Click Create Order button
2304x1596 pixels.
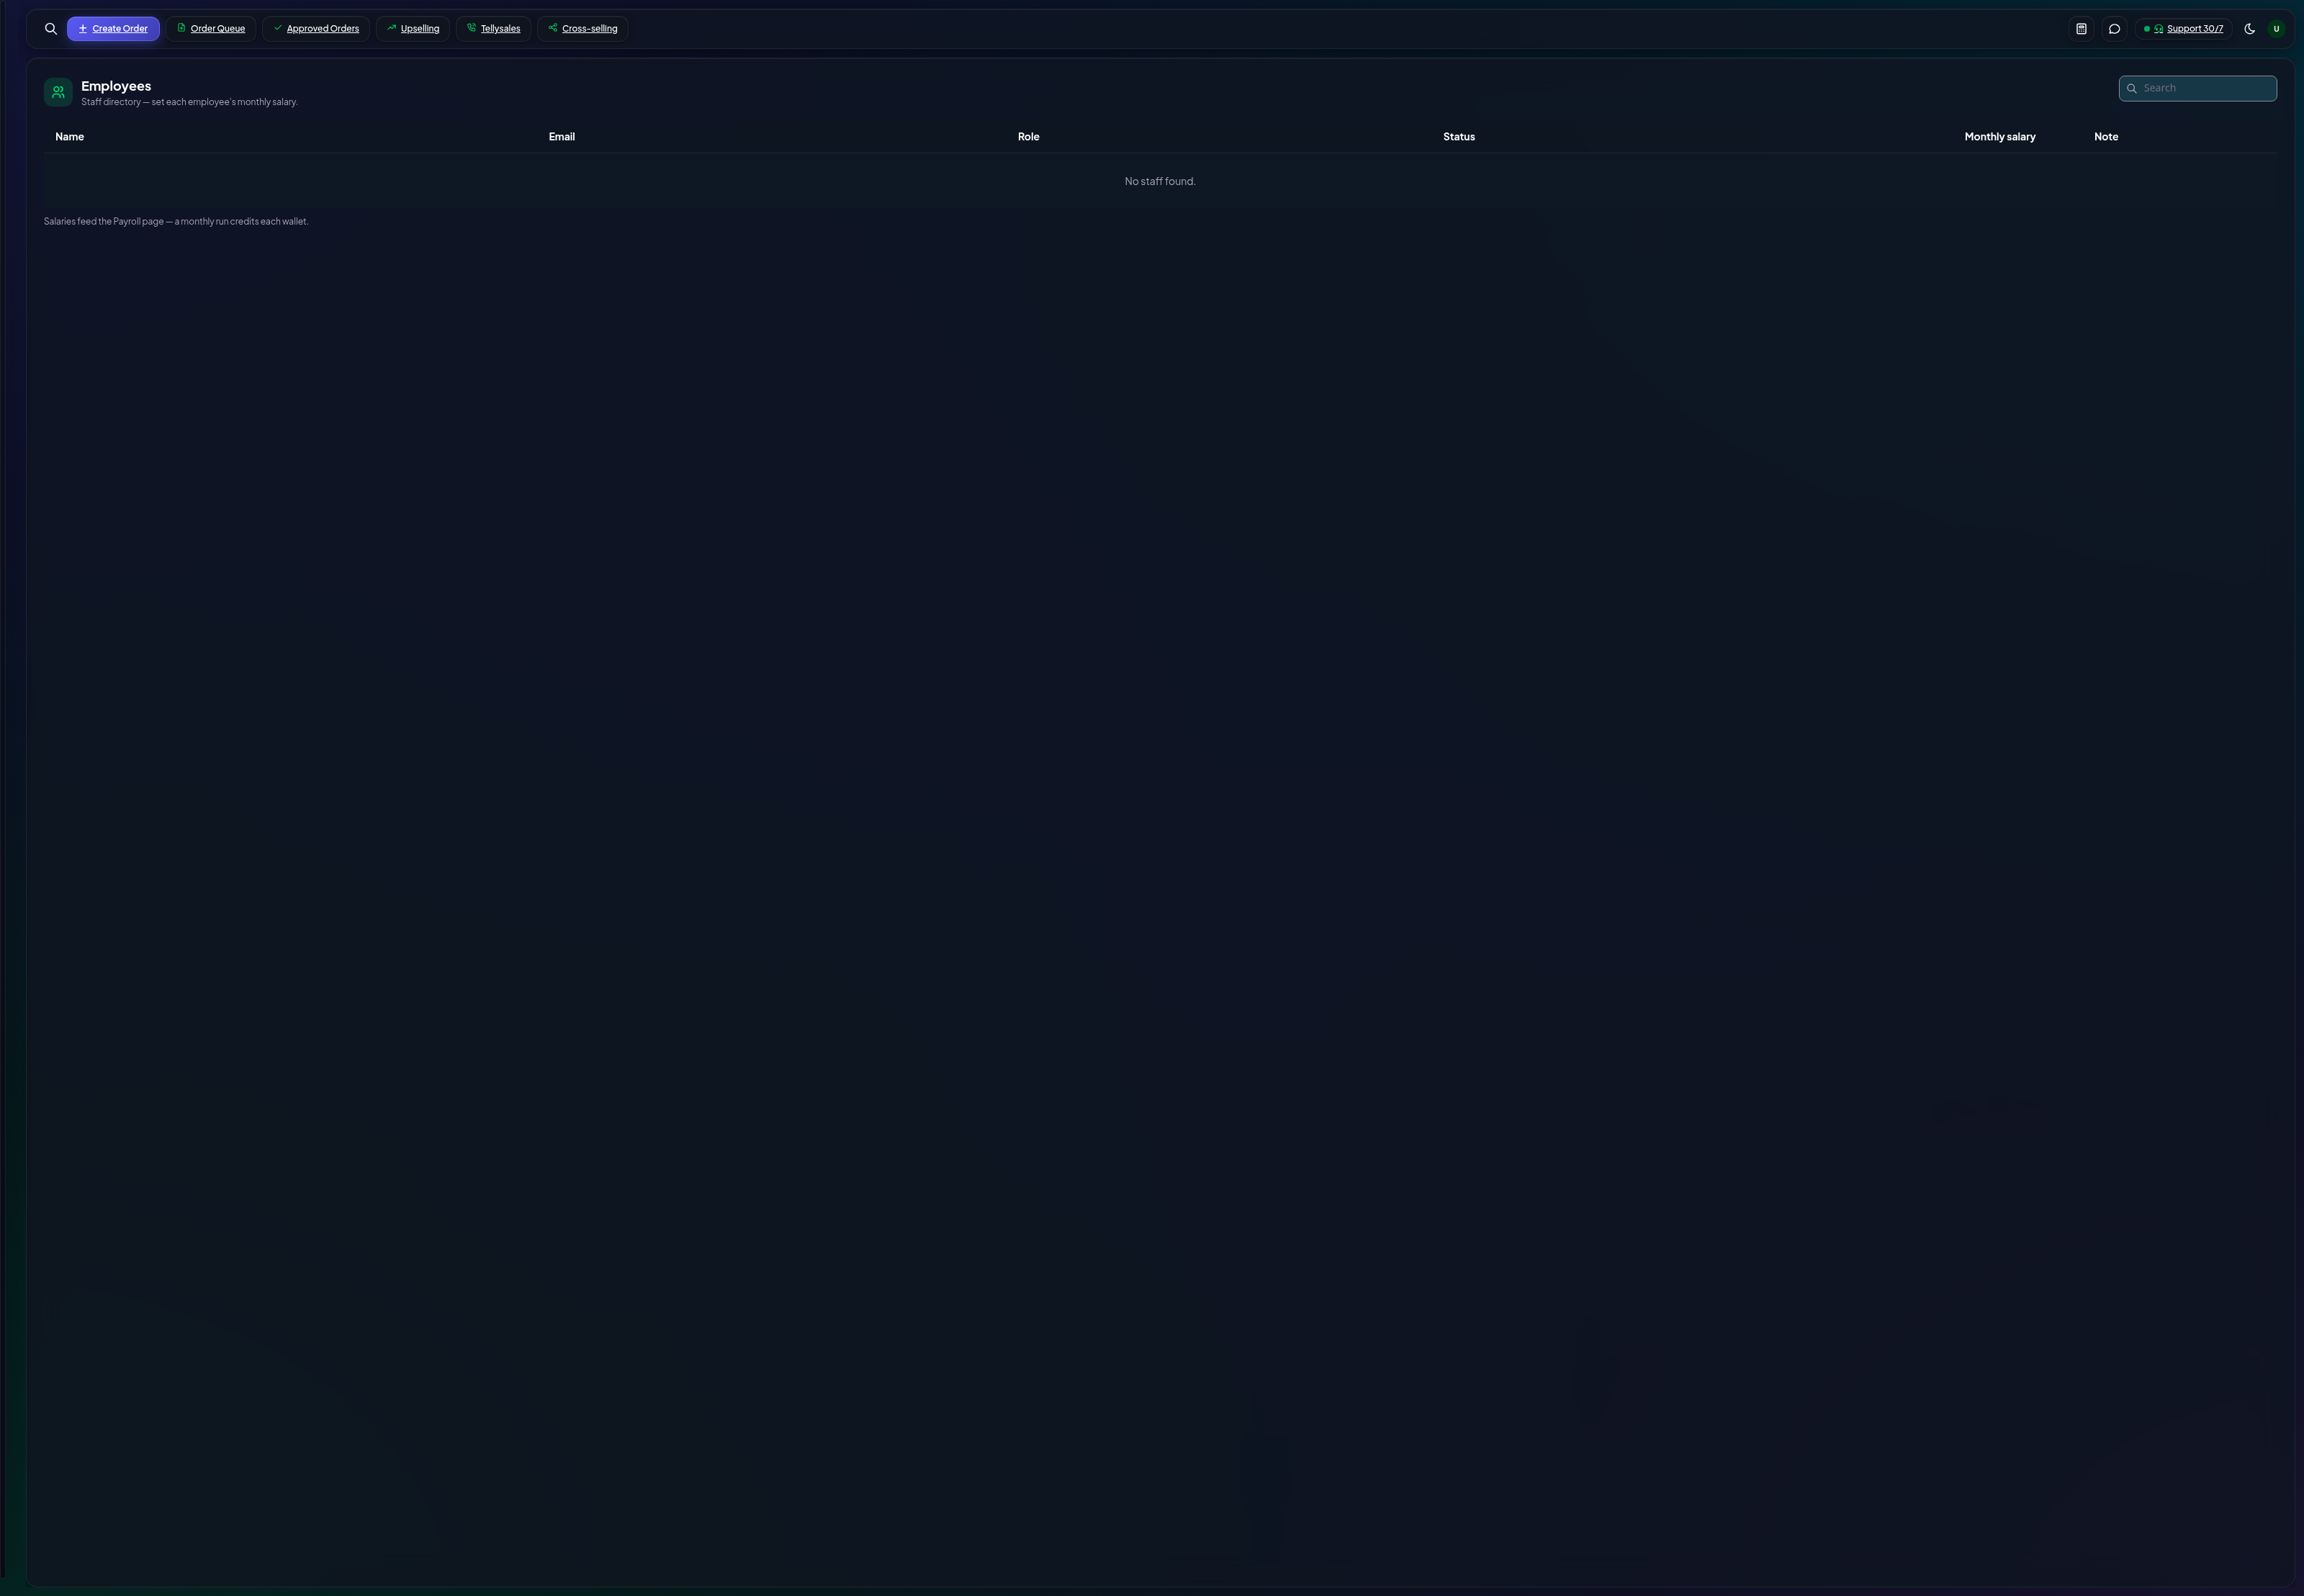(113, 29)
